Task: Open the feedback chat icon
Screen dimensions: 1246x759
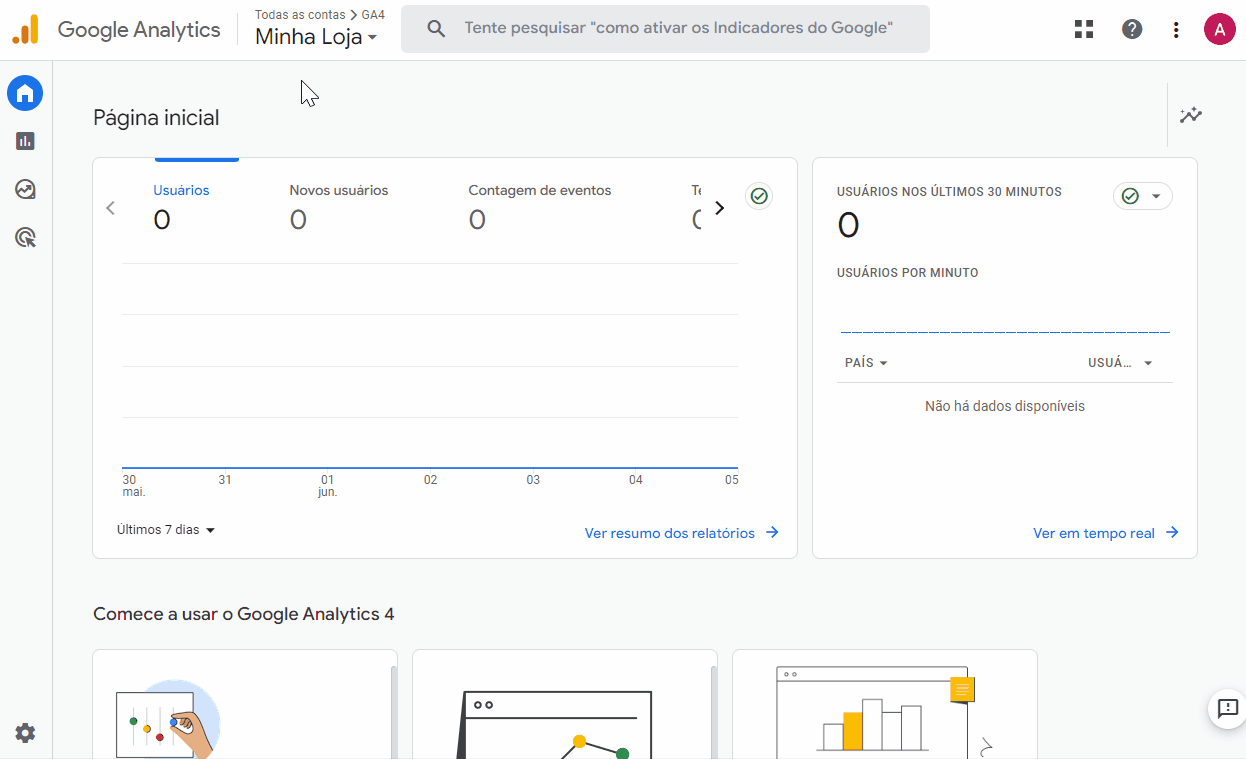Action: (1226, 709)
